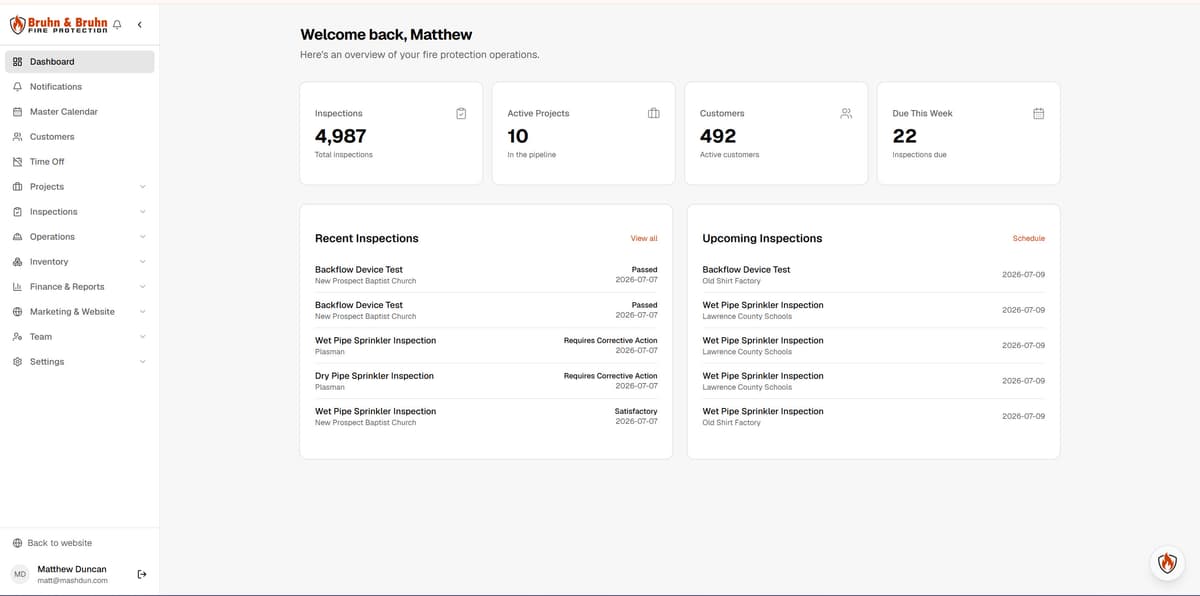Open the Due This Week 22 card
The height and width of the screenshot is (596, 1200).
[x=968, y=133]
